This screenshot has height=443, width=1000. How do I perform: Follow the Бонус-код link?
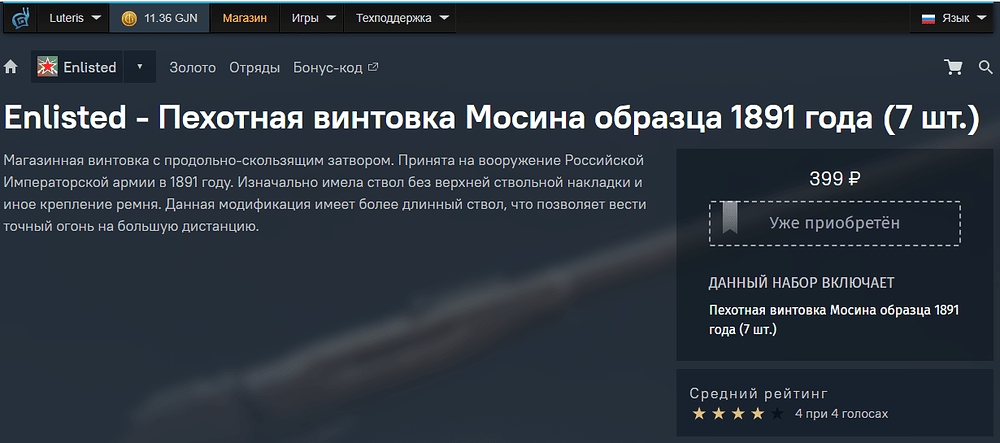(x=328, y=68)
